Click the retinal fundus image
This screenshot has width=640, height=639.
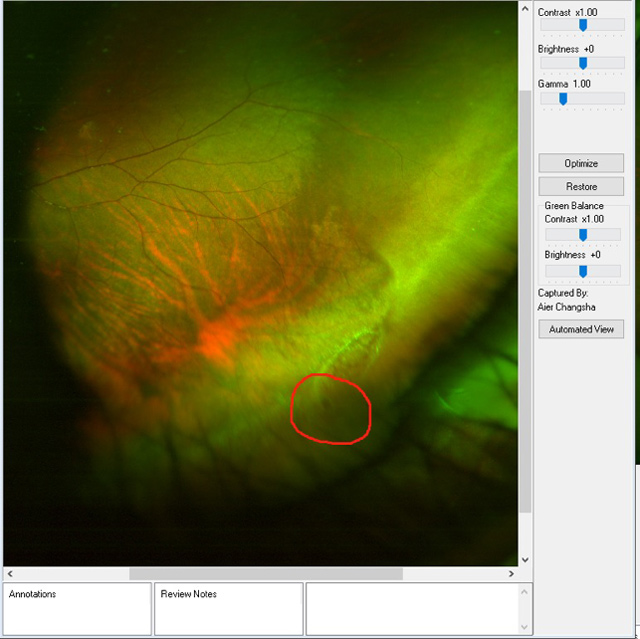[260, 284]
